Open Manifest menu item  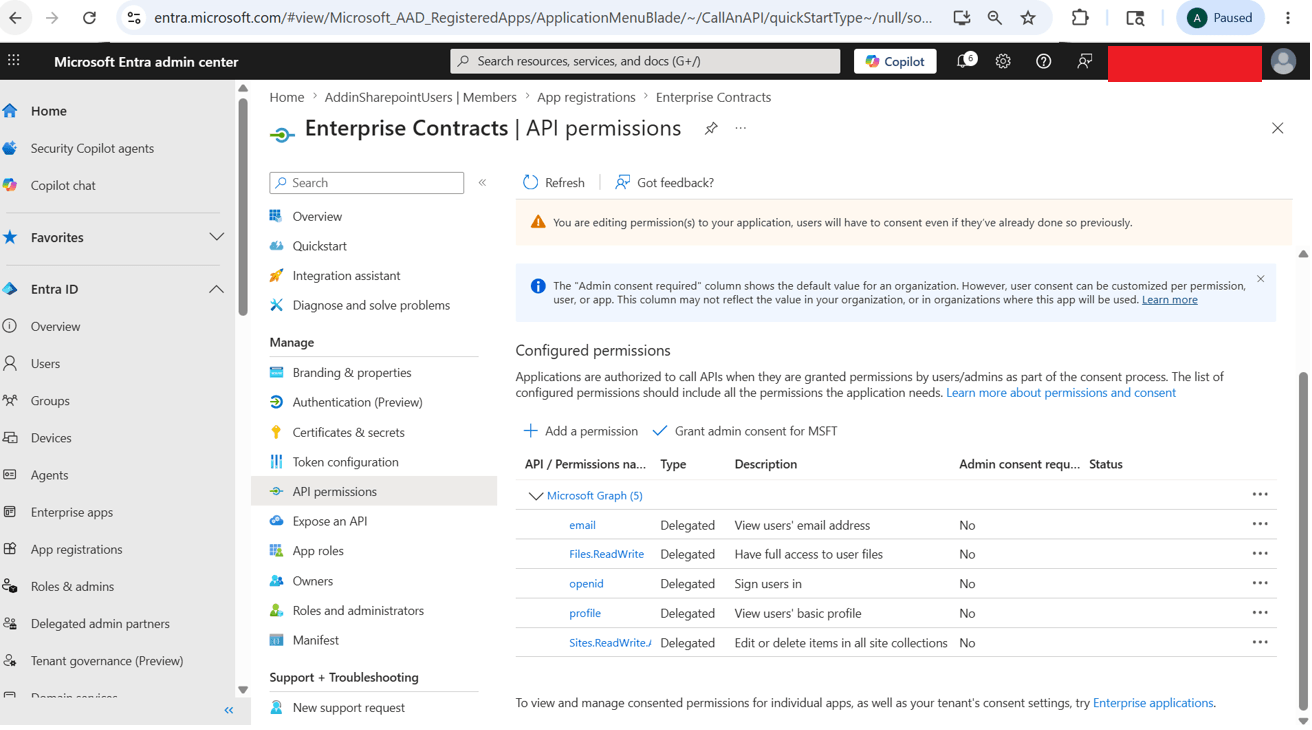coord(315,640)
